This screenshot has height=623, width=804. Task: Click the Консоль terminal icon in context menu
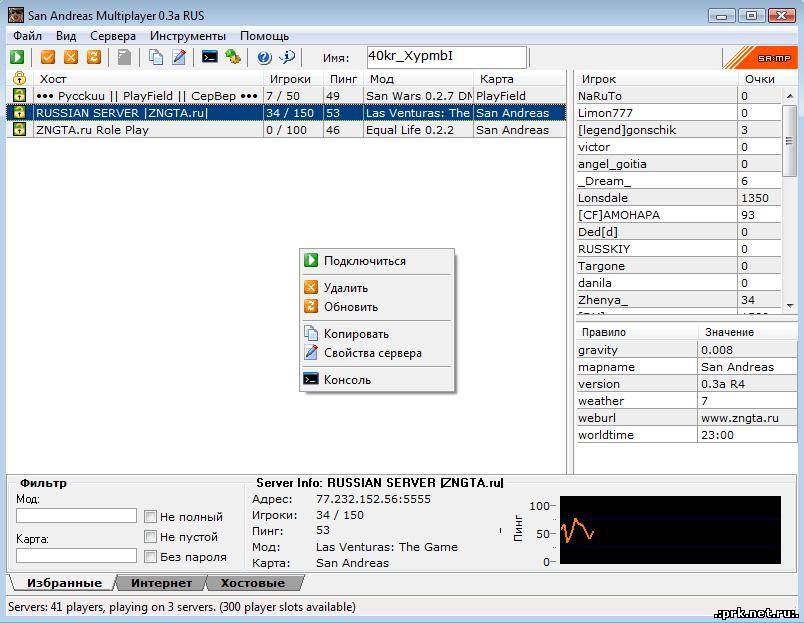point(311,379)
